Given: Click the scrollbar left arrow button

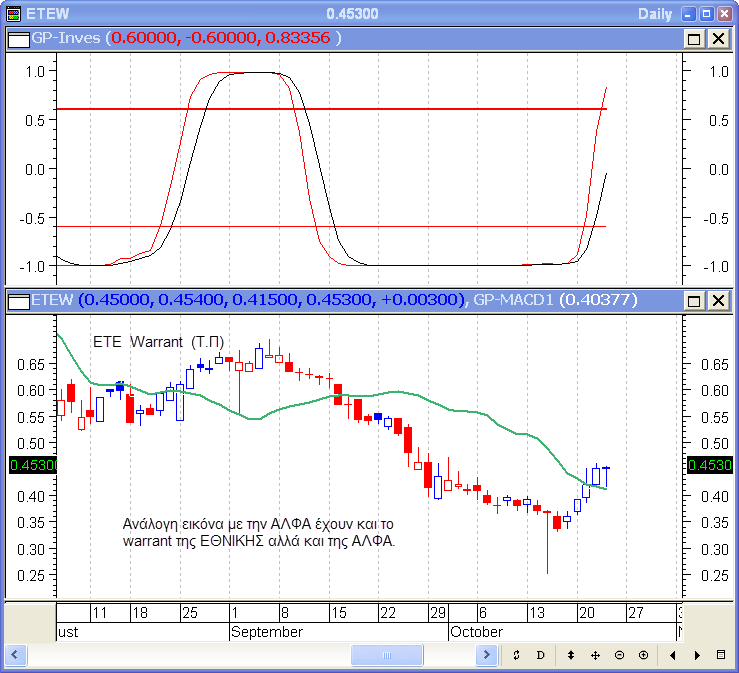Looking at the screenshot, I should point(15,655).
